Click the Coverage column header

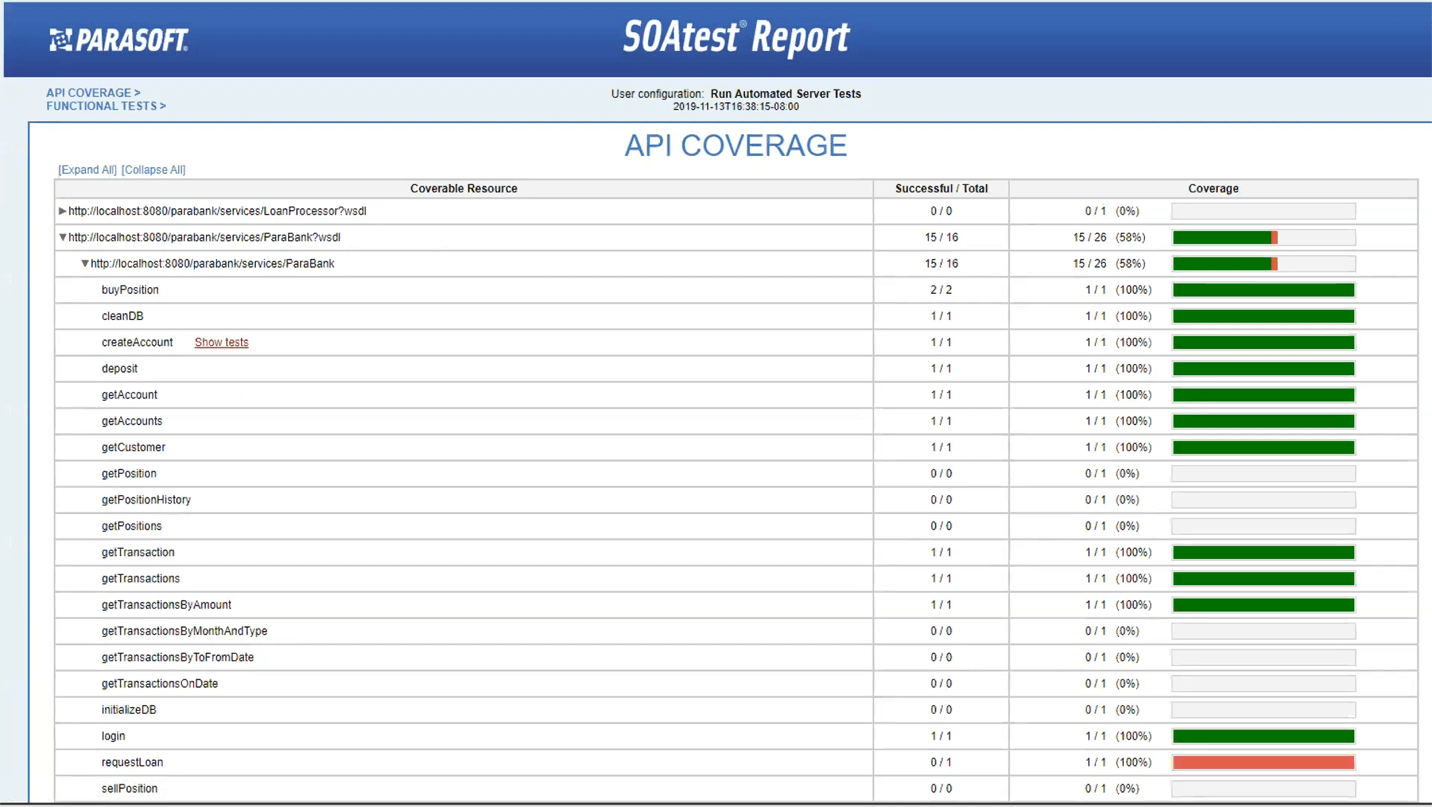(x=1213, y=188)
